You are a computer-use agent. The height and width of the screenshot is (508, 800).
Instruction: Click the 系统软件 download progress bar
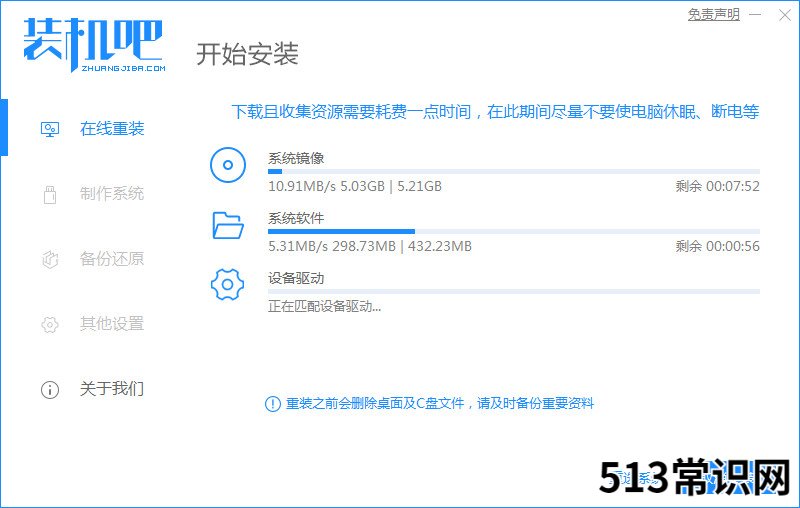point(514,232)
